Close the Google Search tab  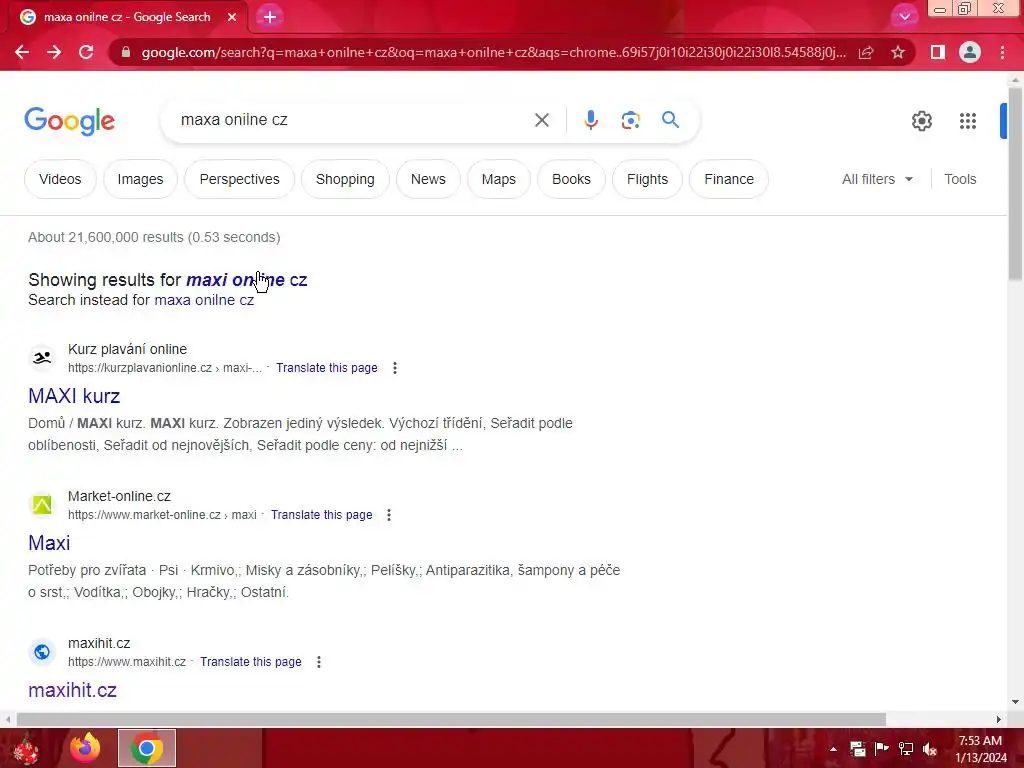(232, 17)
